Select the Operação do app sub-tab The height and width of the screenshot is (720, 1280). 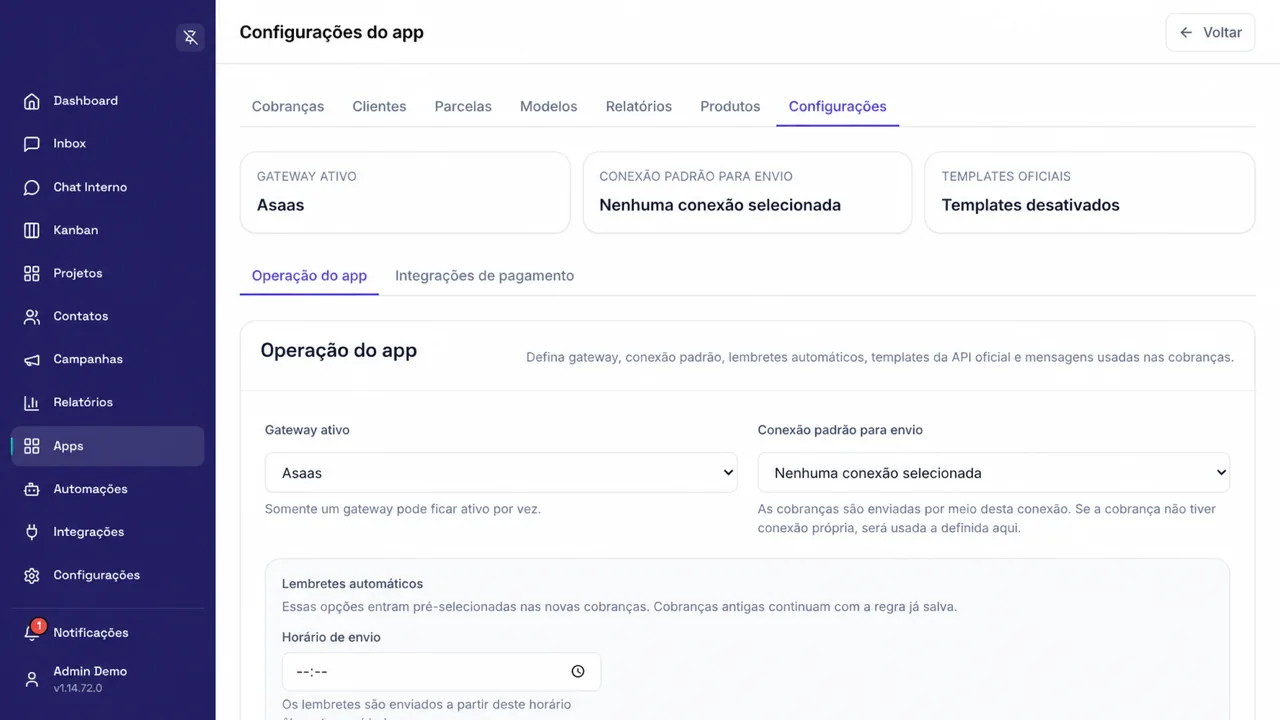click(309, 276)
